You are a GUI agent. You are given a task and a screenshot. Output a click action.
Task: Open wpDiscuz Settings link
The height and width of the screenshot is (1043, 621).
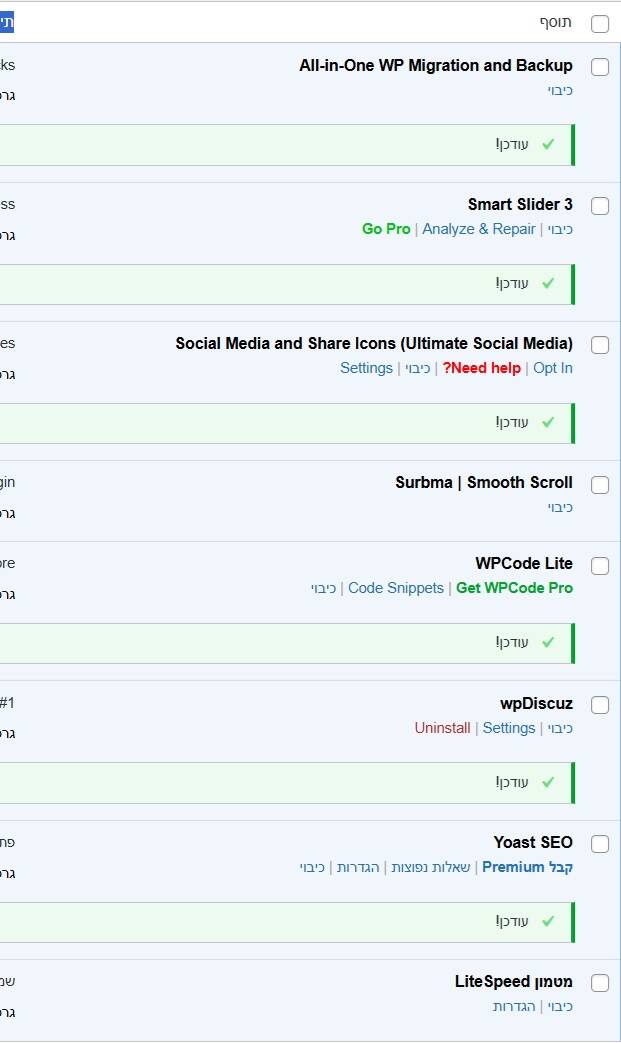click(x=509, y=728)
